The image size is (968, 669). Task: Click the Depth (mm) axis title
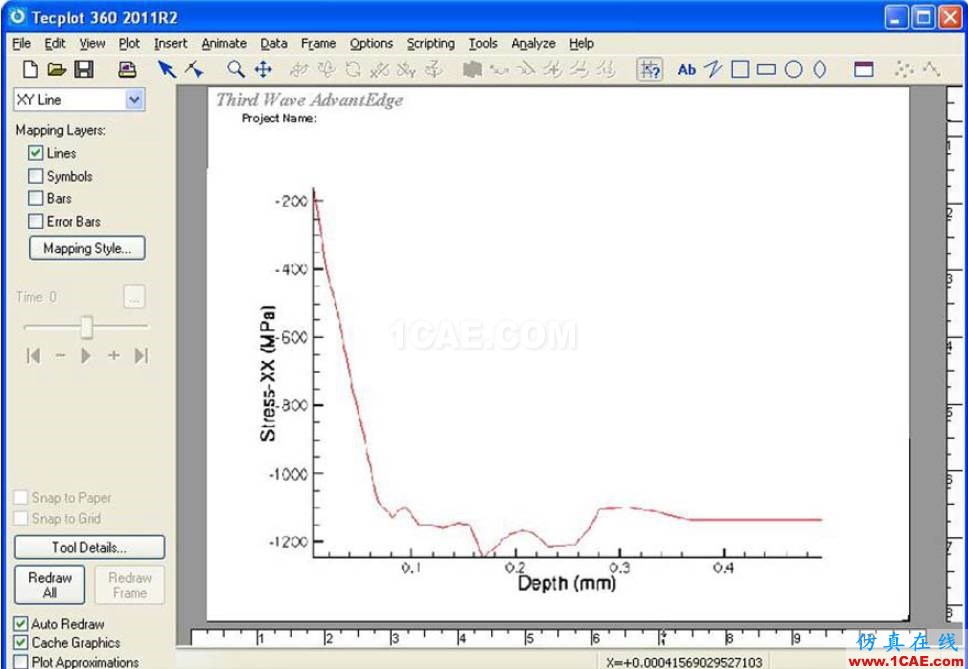click(567, 583)
